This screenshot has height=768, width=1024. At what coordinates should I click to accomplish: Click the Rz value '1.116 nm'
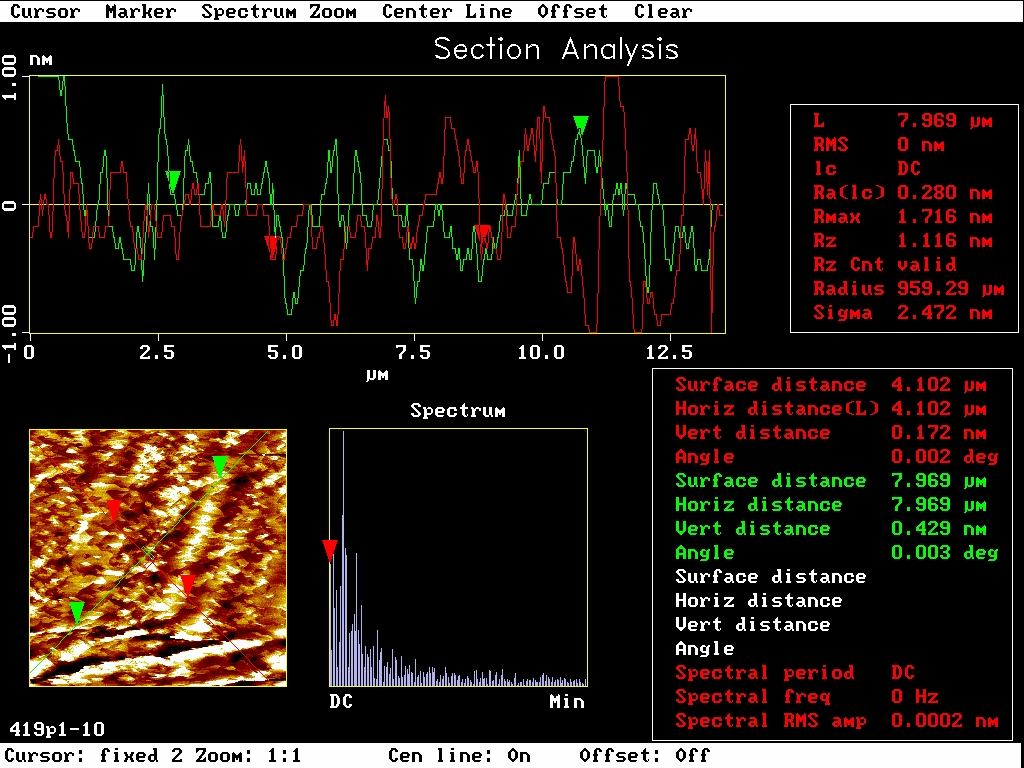(x=944, y=240)
